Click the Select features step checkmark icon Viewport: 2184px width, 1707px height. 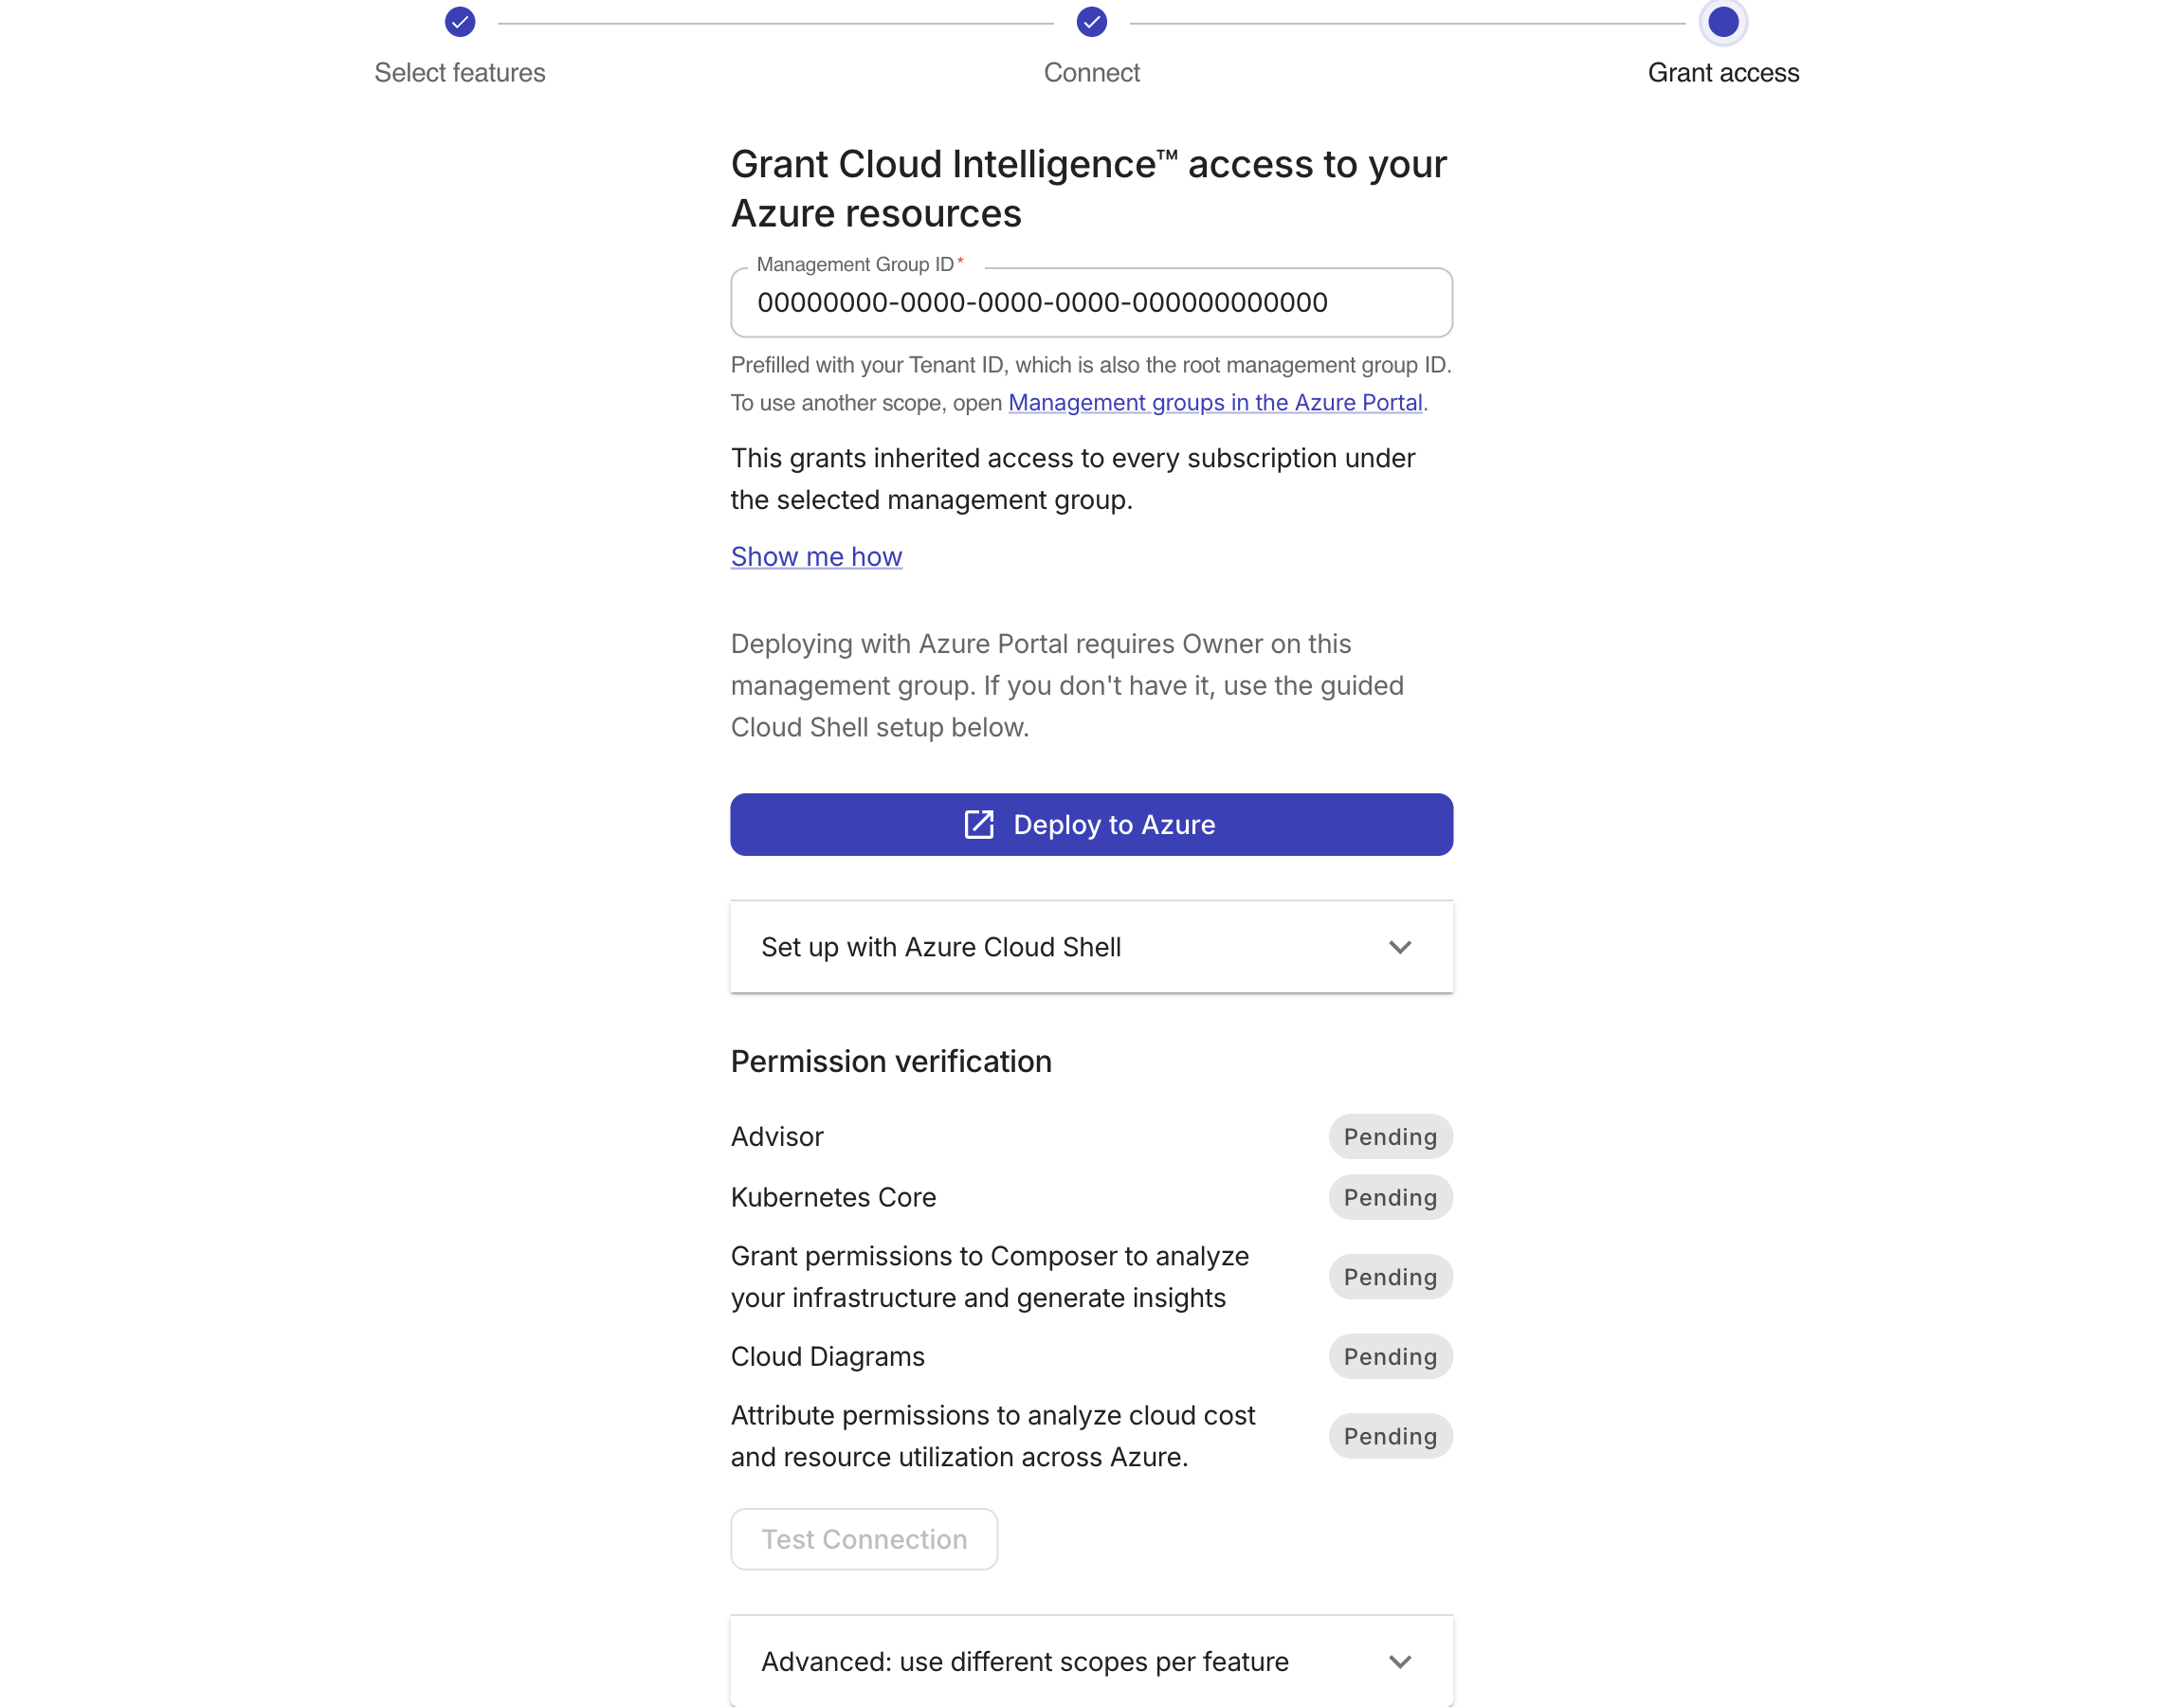coord(460,22)
